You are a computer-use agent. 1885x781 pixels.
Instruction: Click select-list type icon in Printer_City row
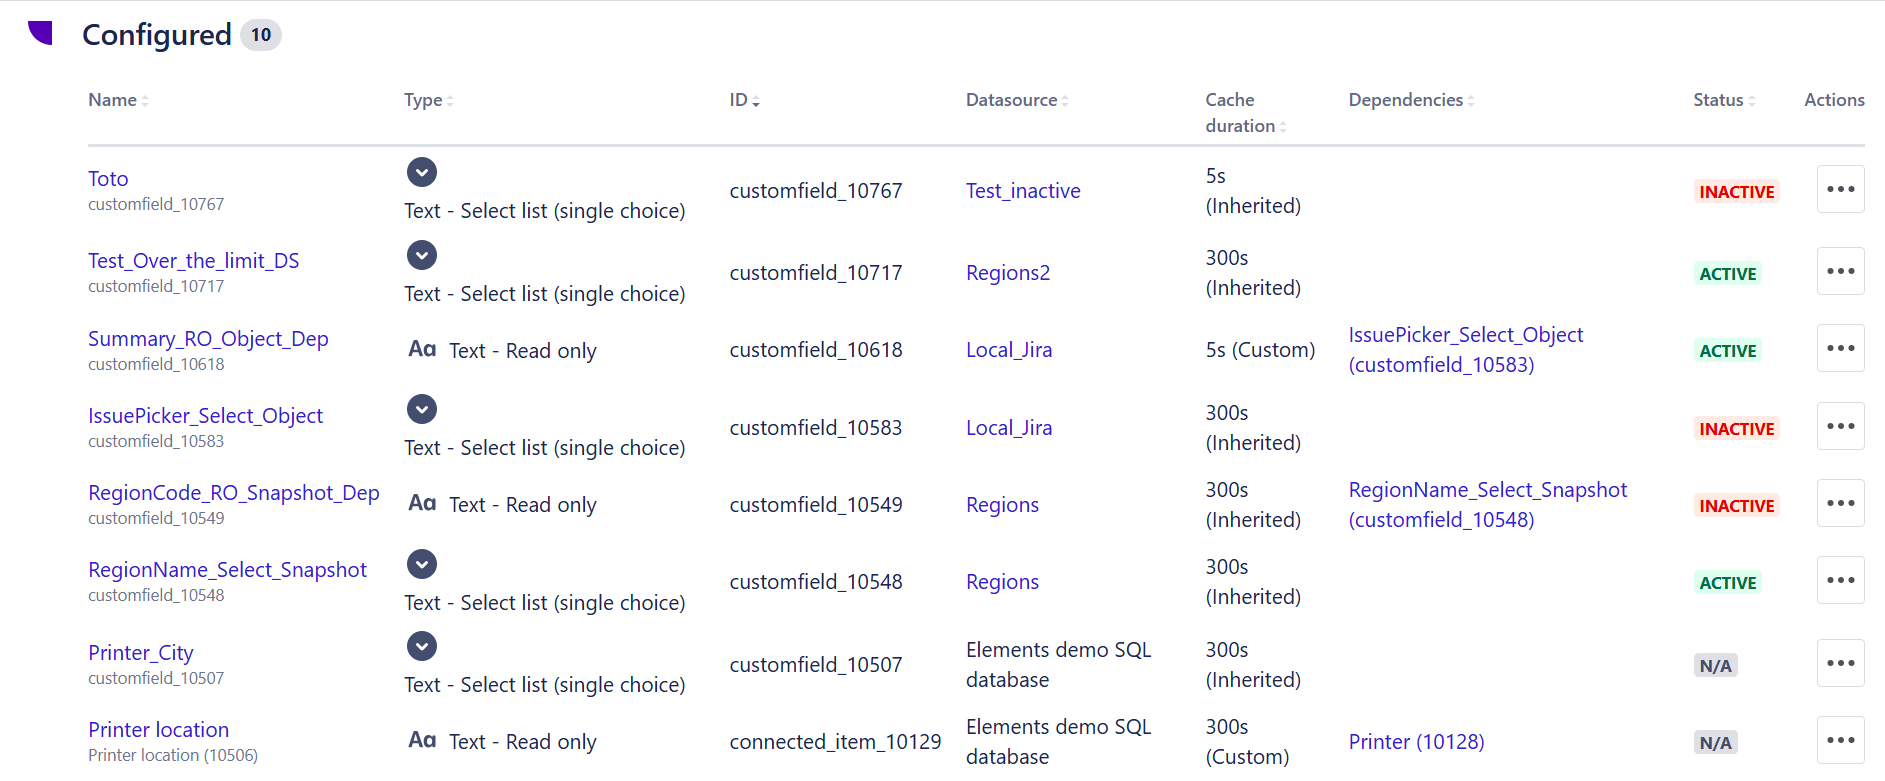(422, 646)
